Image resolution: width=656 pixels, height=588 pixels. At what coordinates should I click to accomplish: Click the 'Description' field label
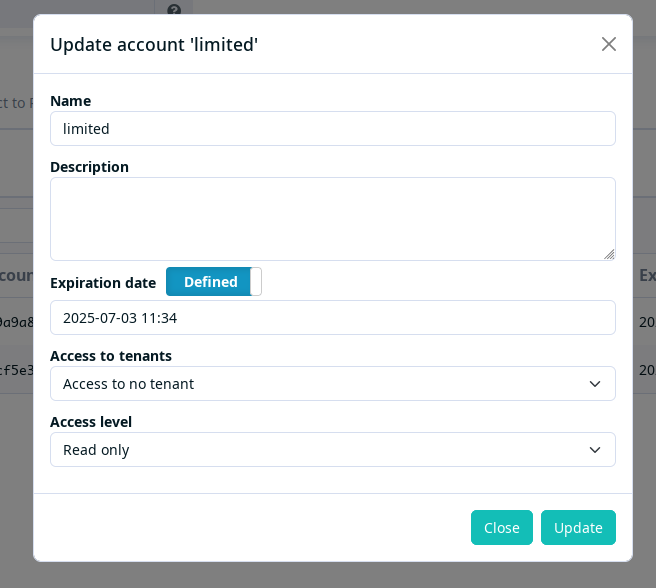pos(90,167)
